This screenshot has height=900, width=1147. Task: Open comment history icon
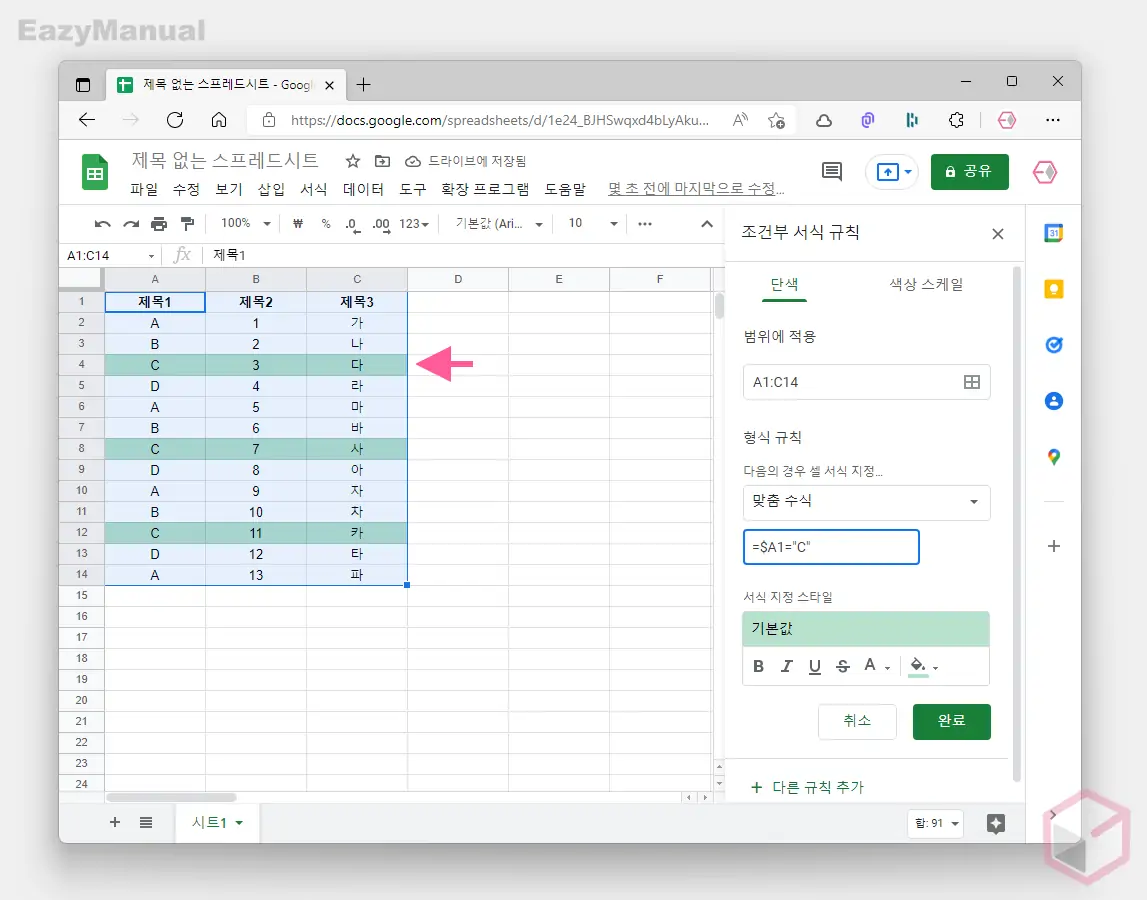(832, 172)
